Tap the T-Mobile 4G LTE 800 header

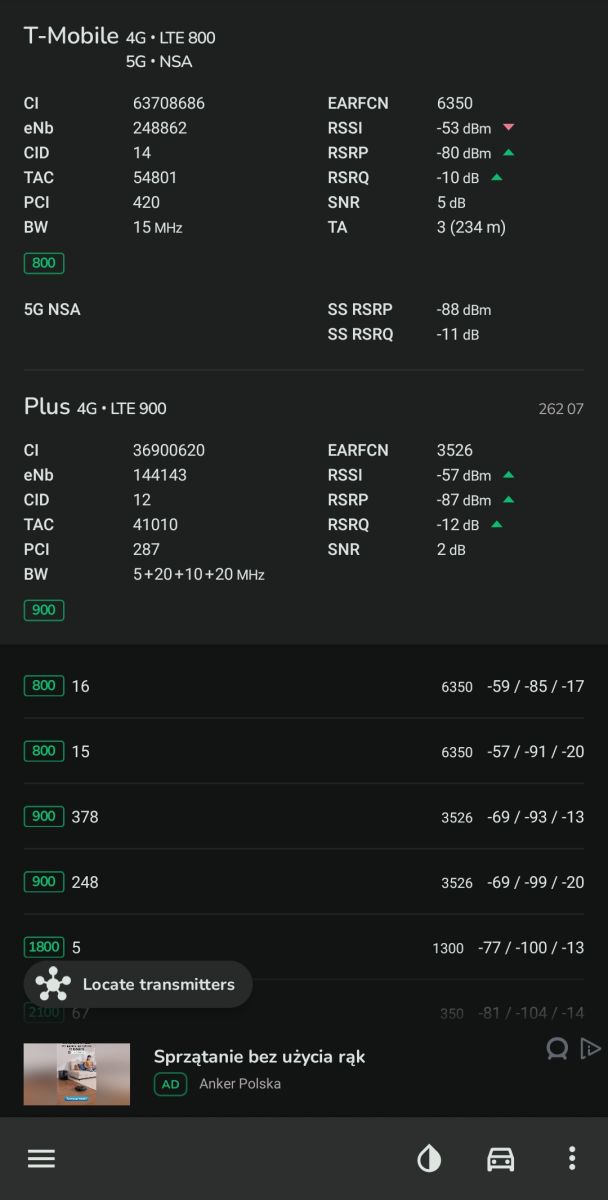(x=120, y=38)
